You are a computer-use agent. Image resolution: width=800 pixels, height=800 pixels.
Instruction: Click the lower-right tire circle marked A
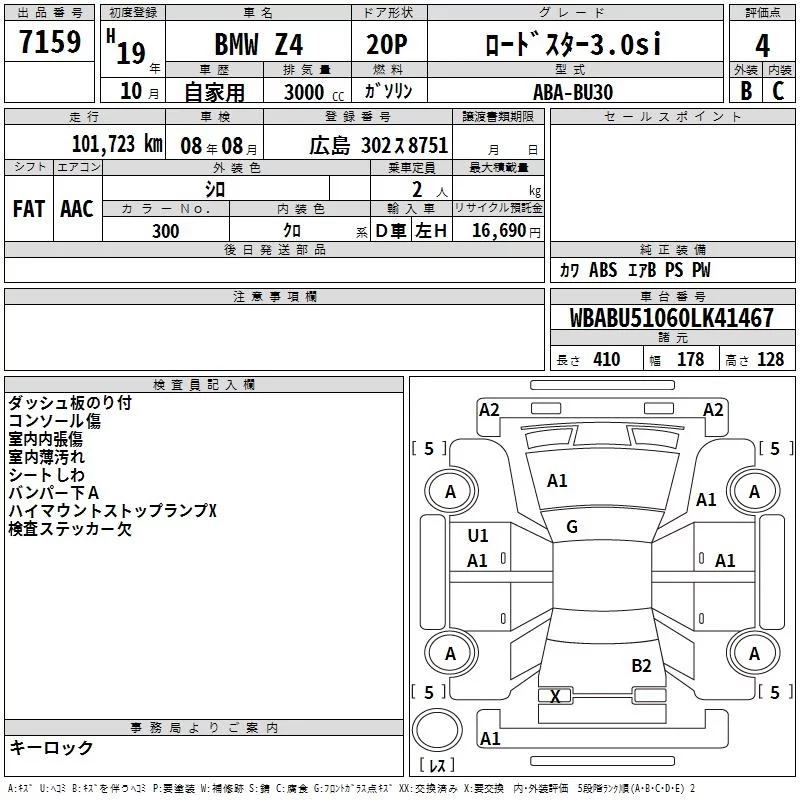754,653
